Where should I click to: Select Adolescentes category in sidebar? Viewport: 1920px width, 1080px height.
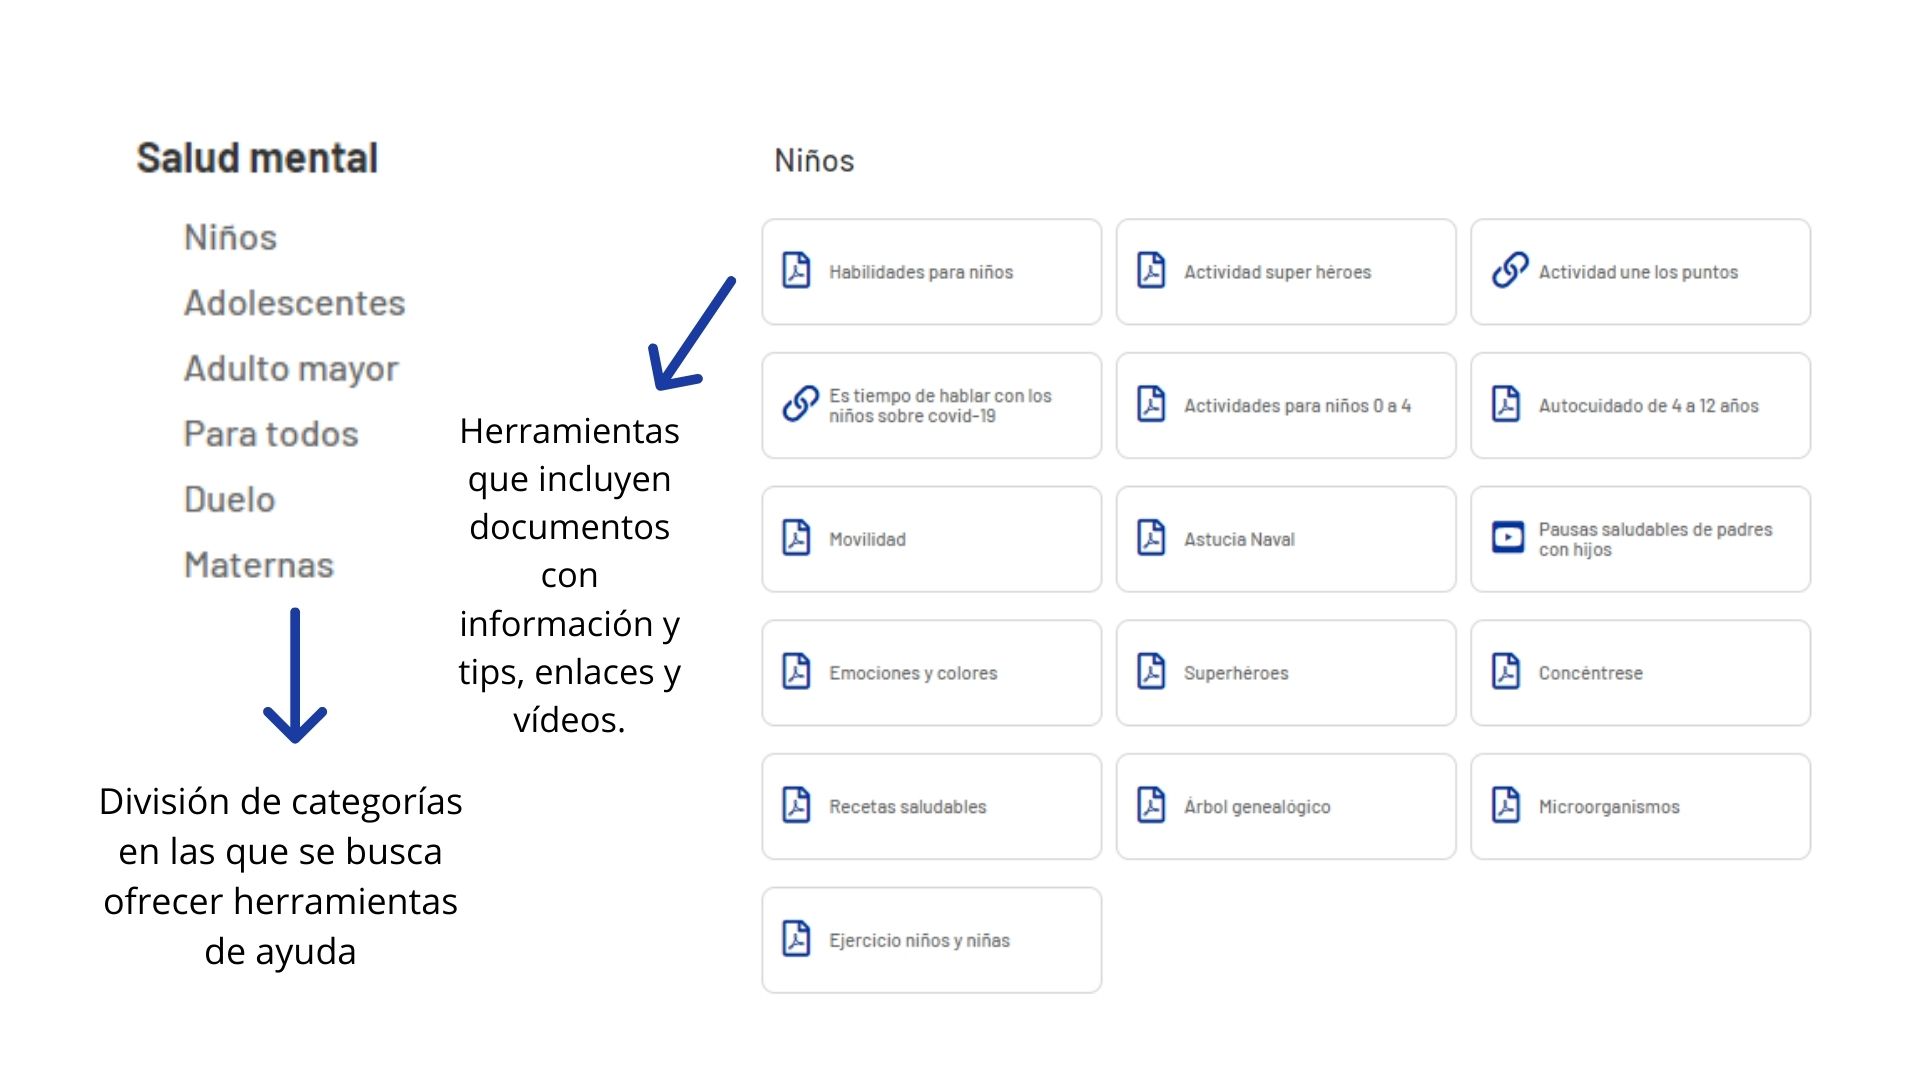[294, 303]
